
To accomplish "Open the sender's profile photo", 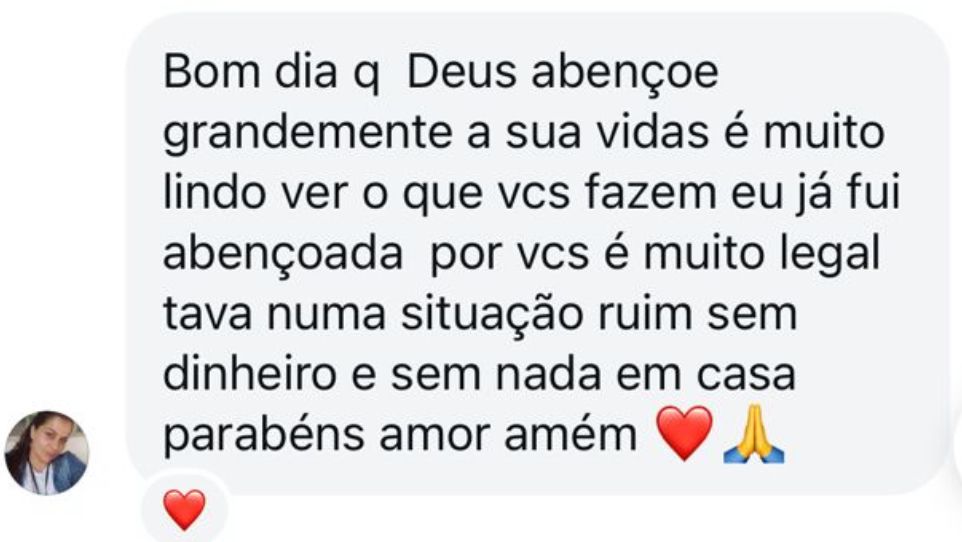I will pos(47,452).
